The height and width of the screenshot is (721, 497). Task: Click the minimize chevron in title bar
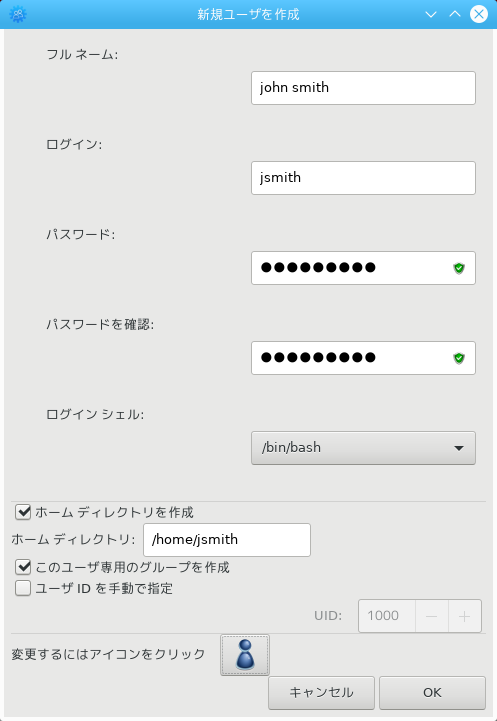pyautogui.click(x=431, y=14)
